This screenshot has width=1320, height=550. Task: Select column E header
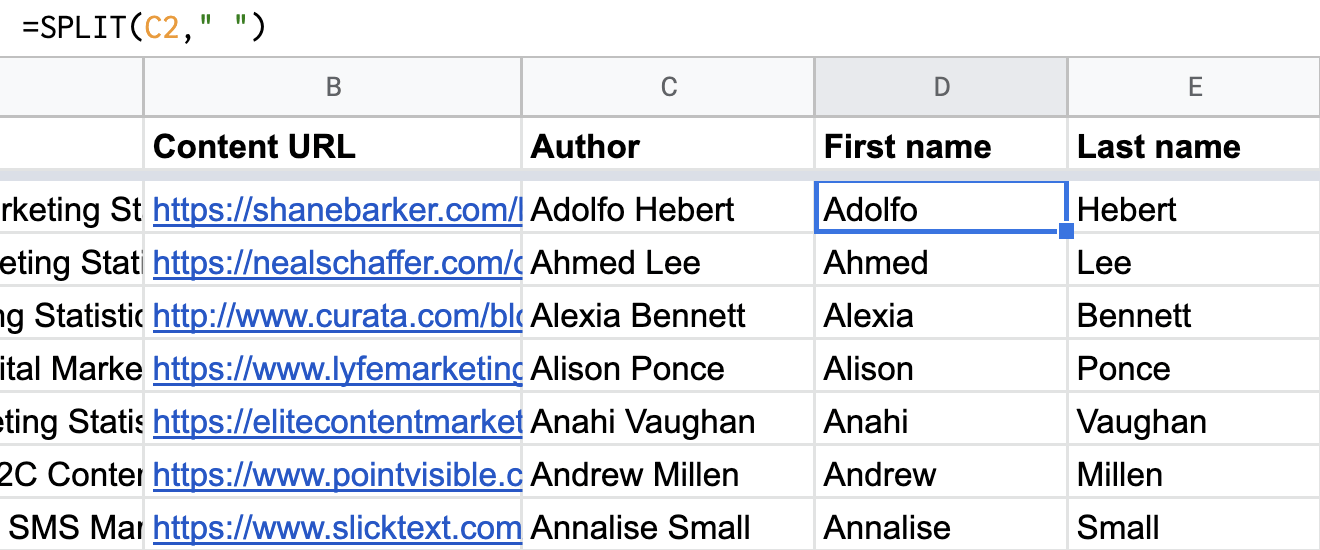pyautogui.click(x=1194, y=87)
